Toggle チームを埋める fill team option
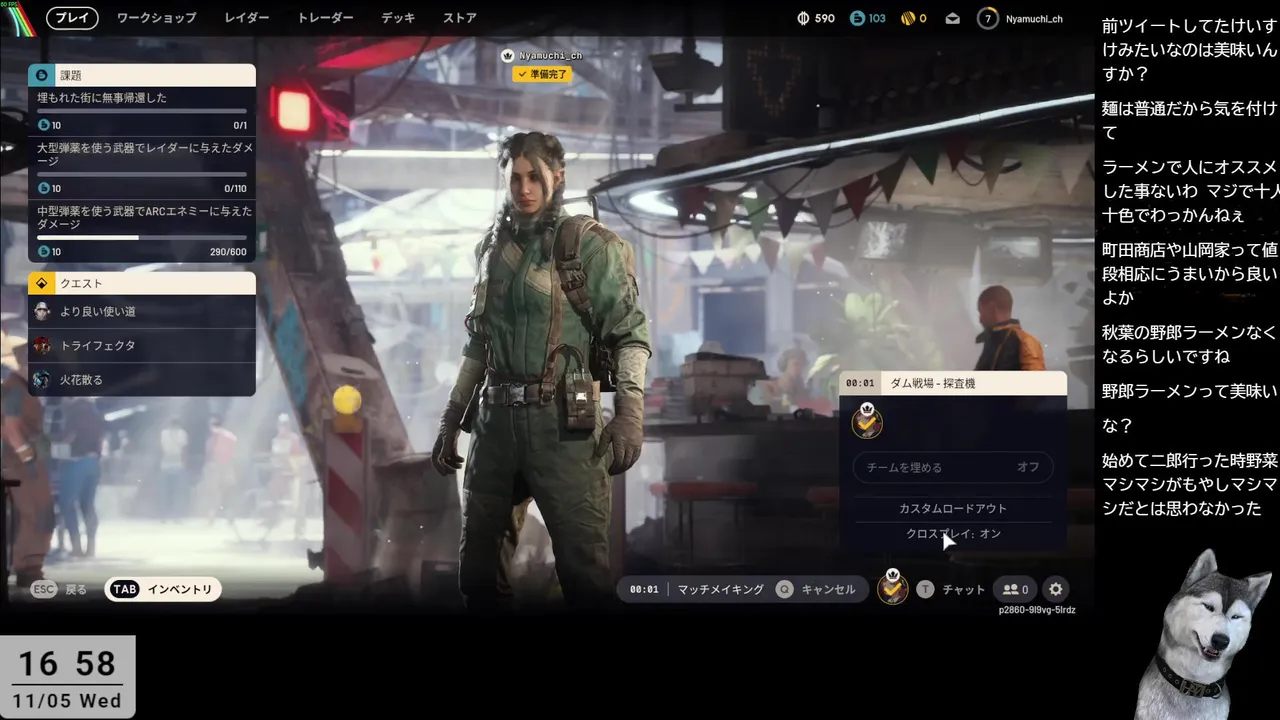 pos(952,467)
